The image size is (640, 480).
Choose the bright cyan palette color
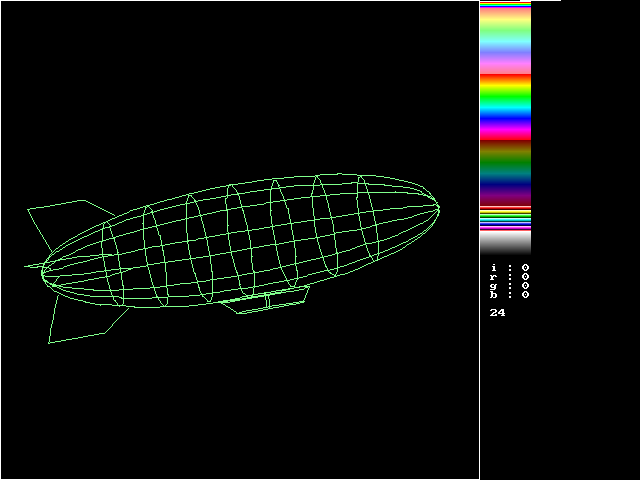505,110
